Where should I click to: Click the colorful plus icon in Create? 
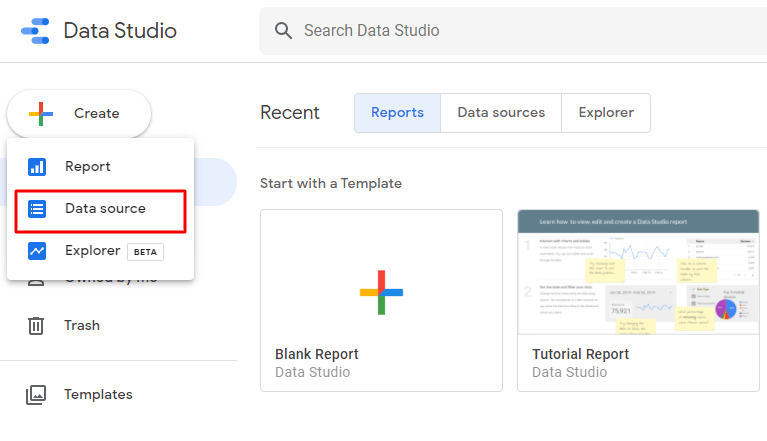pyautogui.click(x=41, y=113)
